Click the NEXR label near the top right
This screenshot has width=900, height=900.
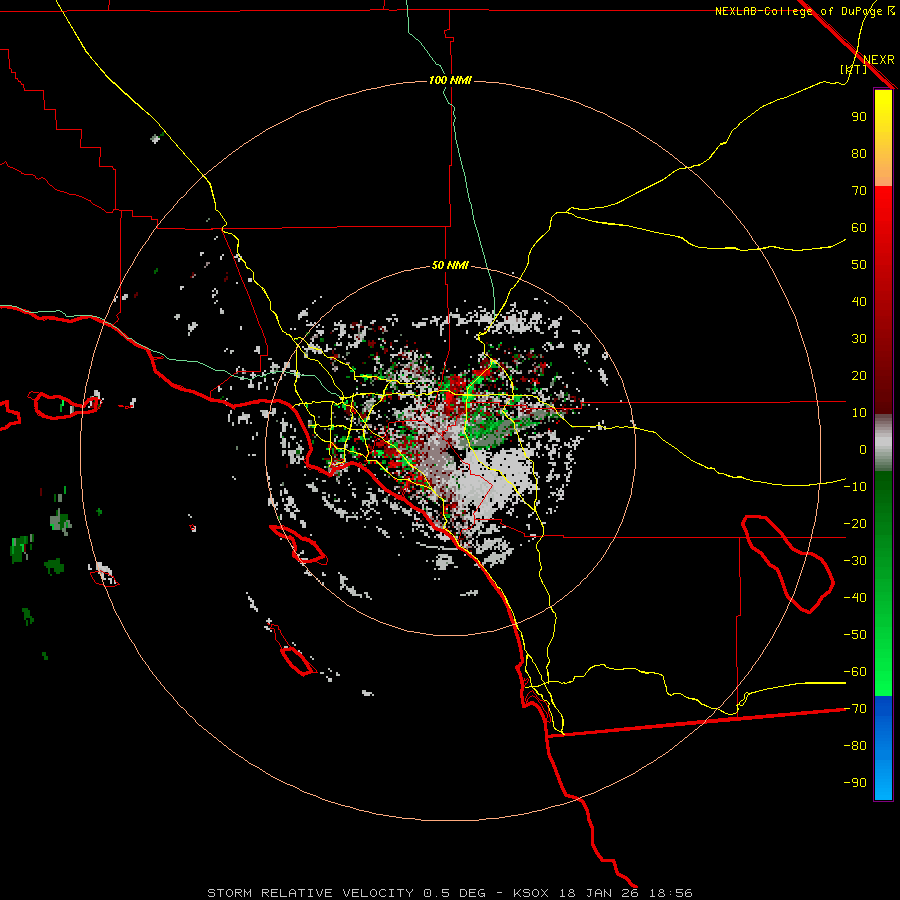[x=879, y=60]
